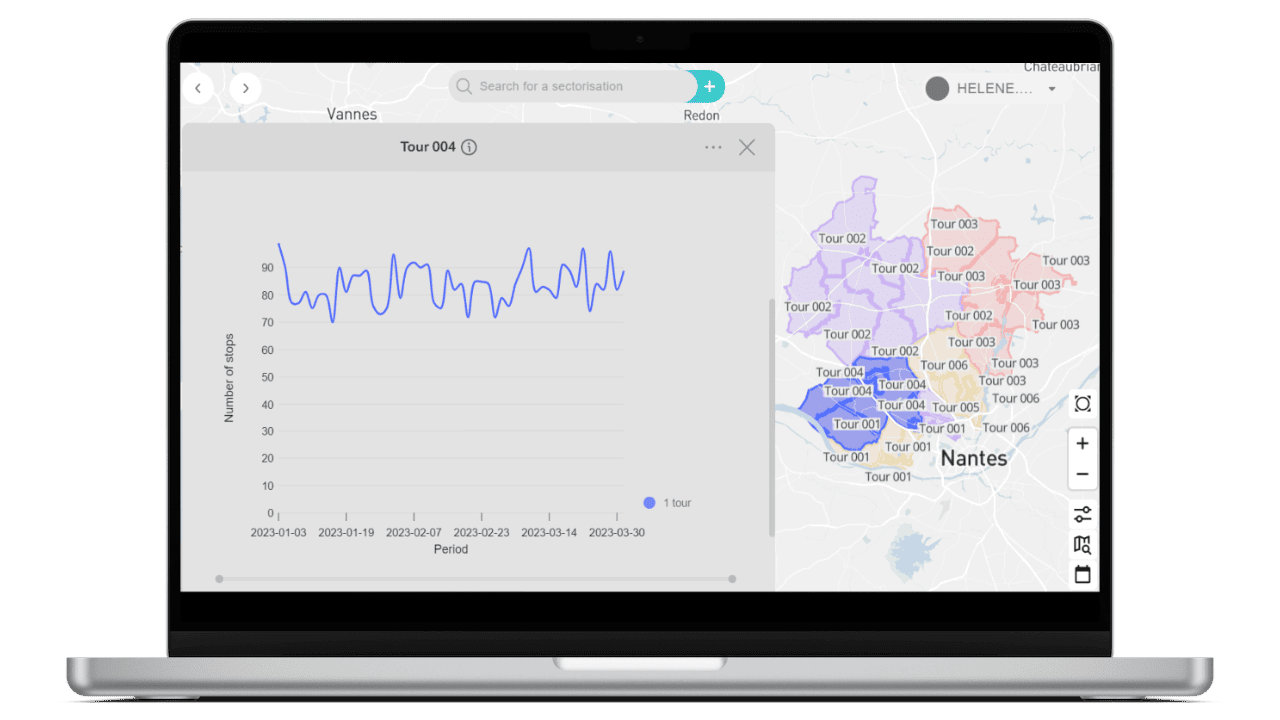The width and height of the screenshot is (1280, 720).
Task: Focus the Search for a sectorisation field
Action: tap(573, 87)
